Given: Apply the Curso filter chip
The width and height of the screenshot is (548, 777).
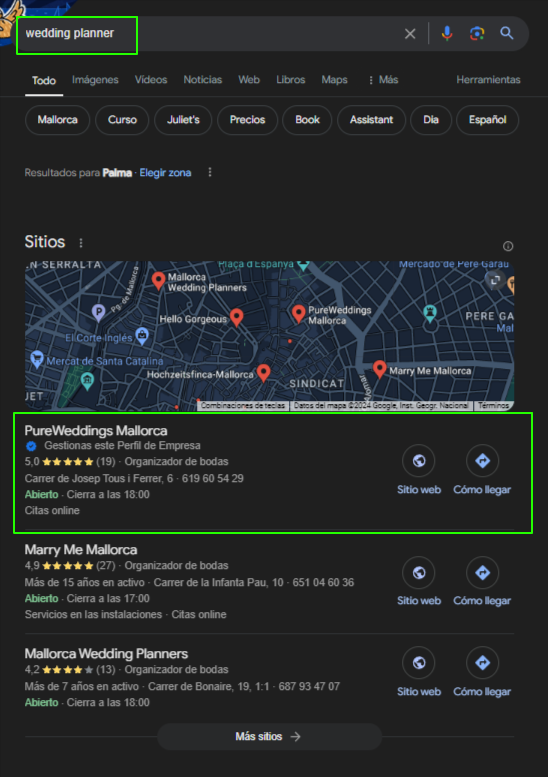Looking at the screenshot, I should coord(122,120).
